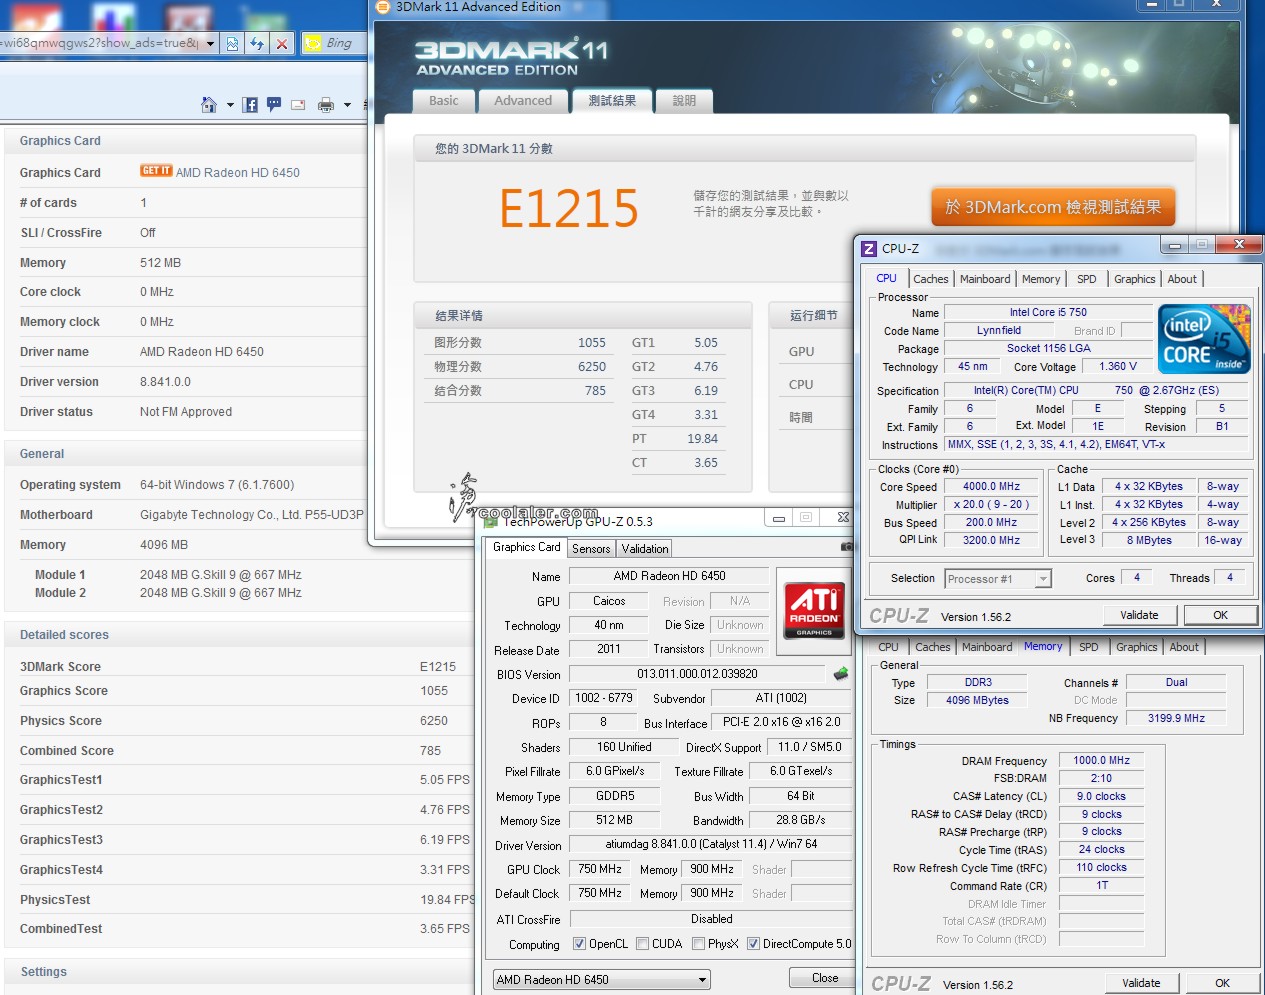Screen dimensions: 1265x995
Task: Toggle the DirectCompute 5.0 checkbox
Action: tap(753, 944)
